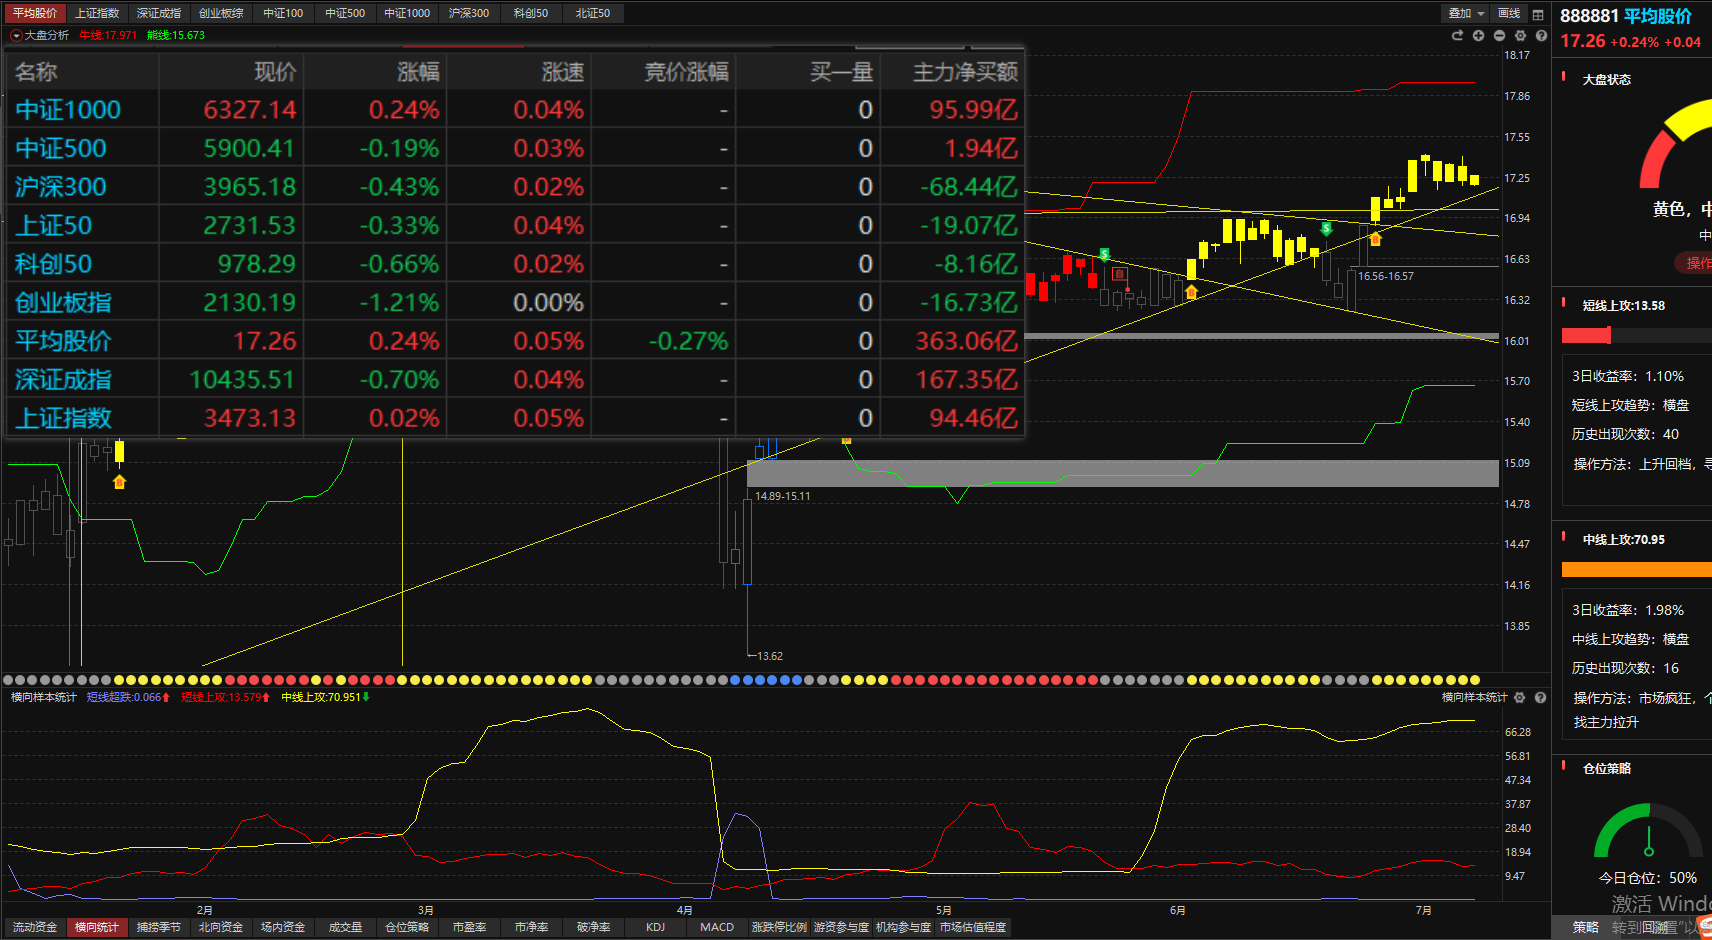Zoom out the chart with the minus icon
The image size is (1712, 940).
click(x=1499, y=35)
